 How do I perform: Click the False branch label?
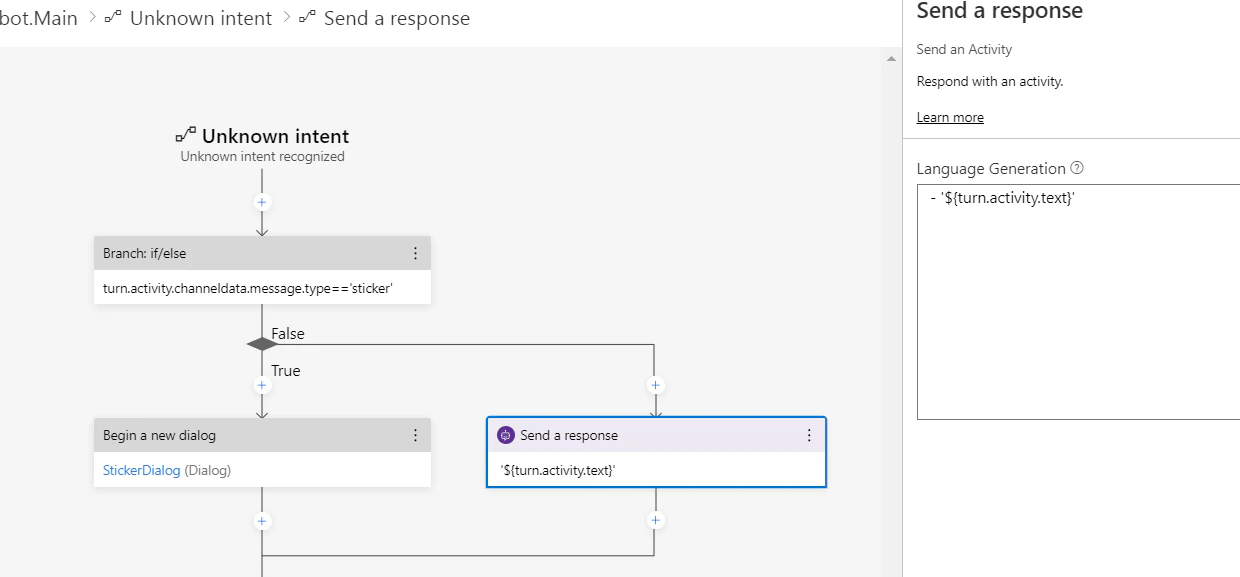288,333
